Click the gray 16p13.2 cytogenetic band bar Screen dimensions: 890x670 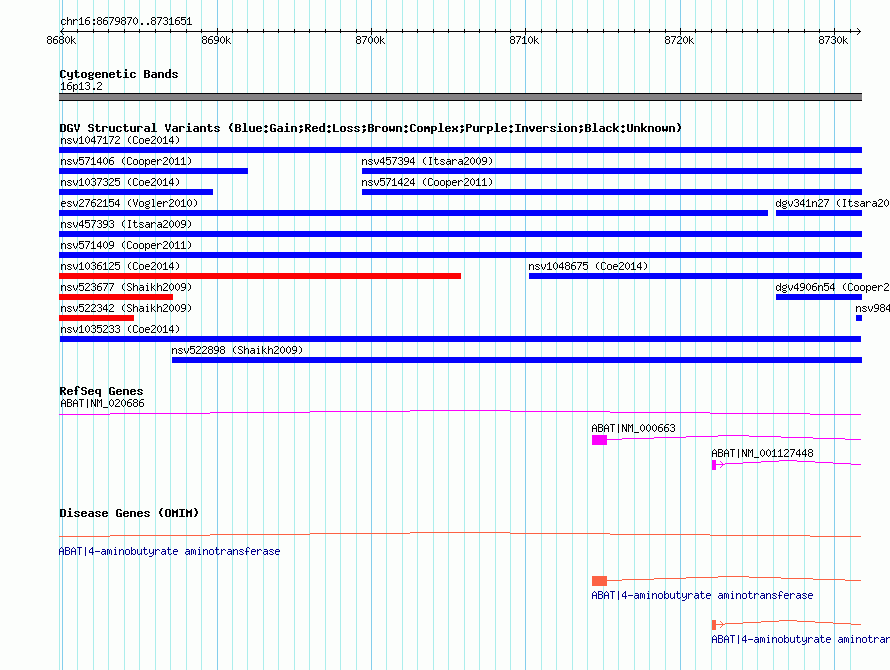460,97
